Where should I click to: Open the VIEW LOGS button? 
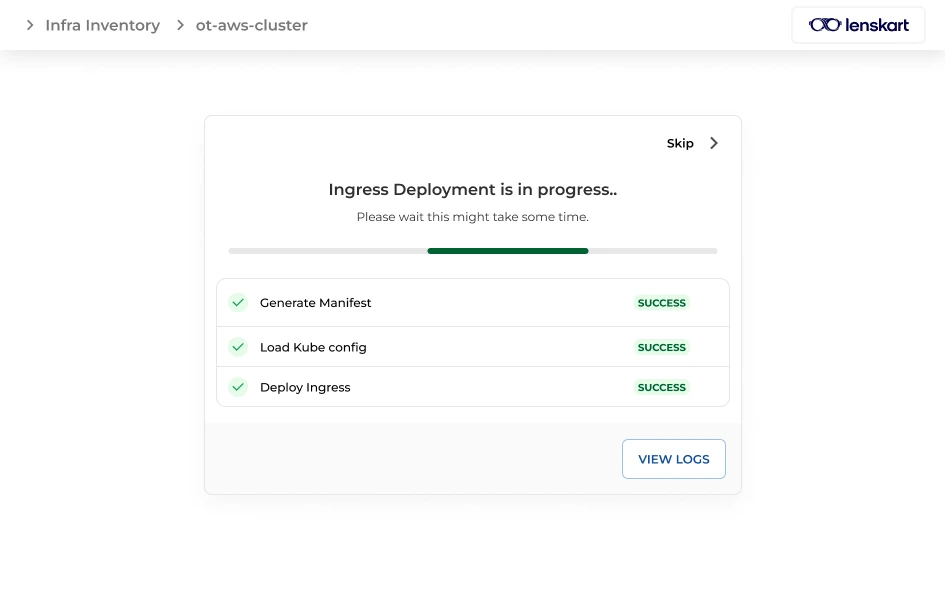pos(674,459)
